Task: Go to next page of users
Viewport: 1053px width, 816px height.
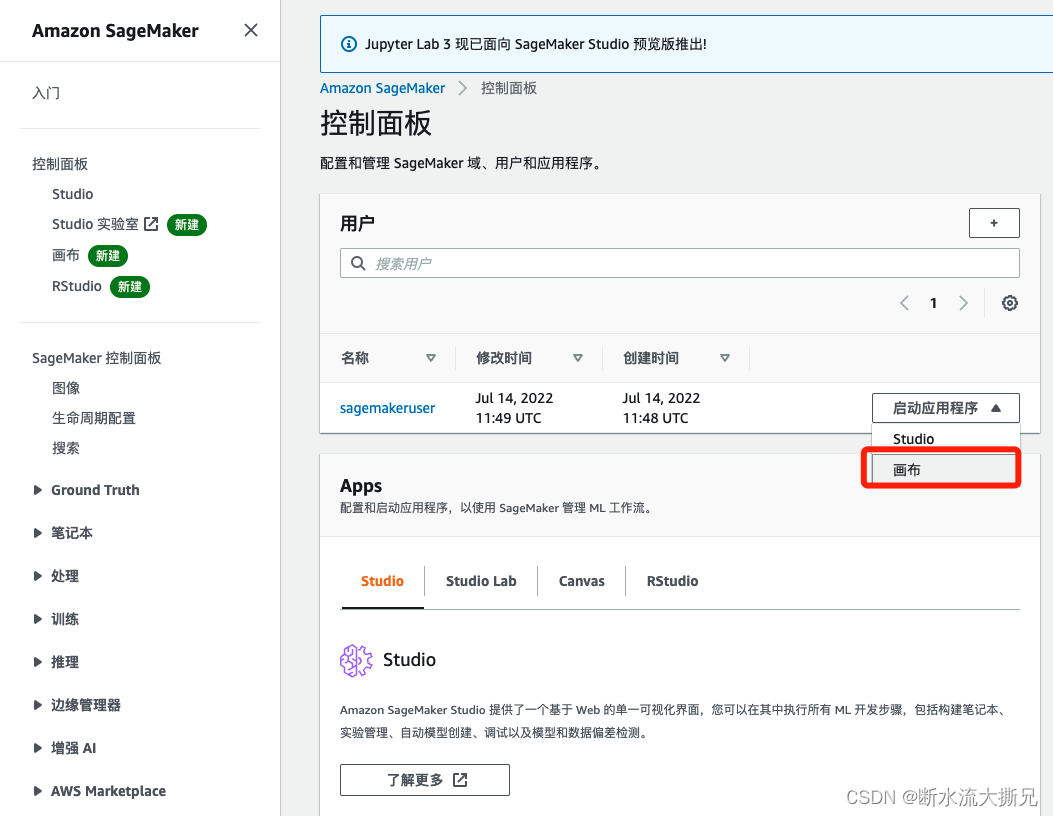Action: tap(964, 303)
